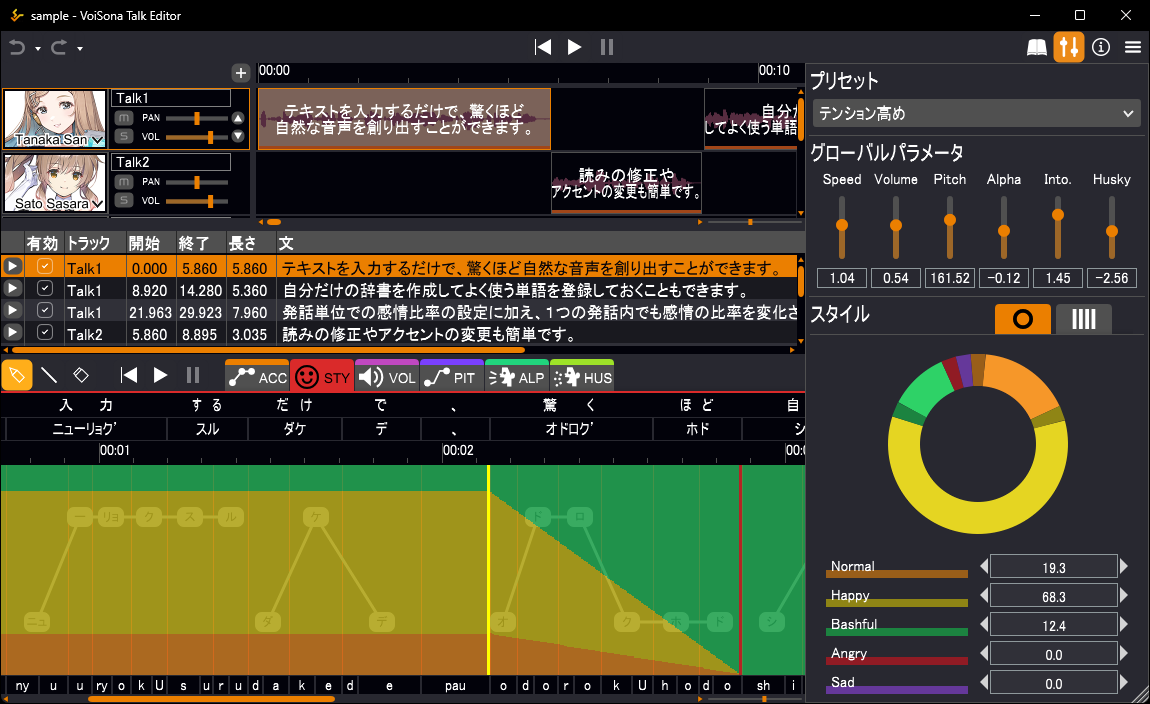Viewport: 1150px width, 704px height.
Task: Open the preset dropdown テンション高め
Action: point(976,114)
